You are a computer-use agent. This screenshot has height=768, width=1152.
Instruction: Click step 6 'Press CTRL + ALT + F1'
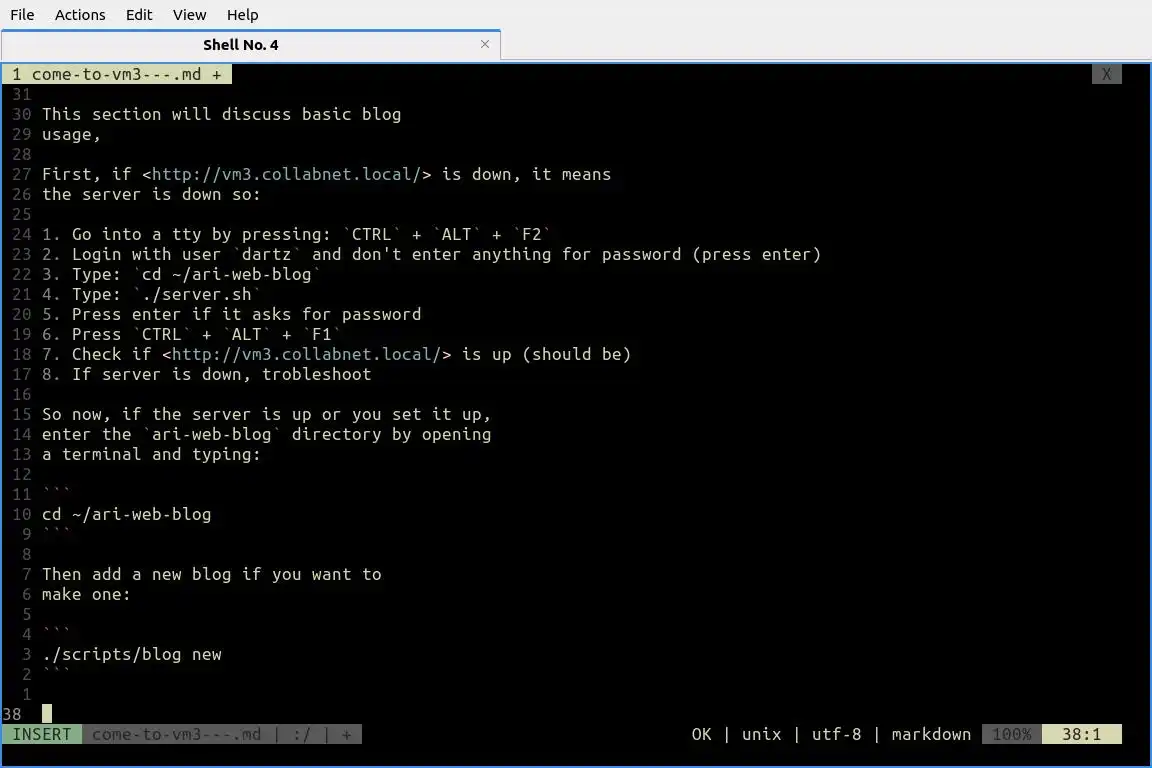(x=191, y=334)
